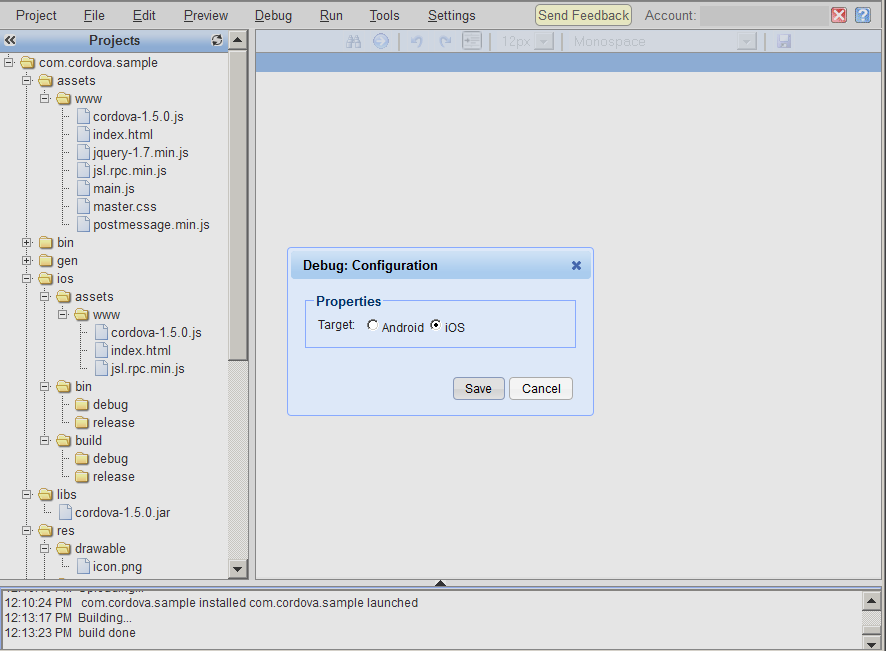The height and width of the screenshot is (651, 886).
Task: Click the com.cordova.sample folder icon
Action: [x=28, y=62]
